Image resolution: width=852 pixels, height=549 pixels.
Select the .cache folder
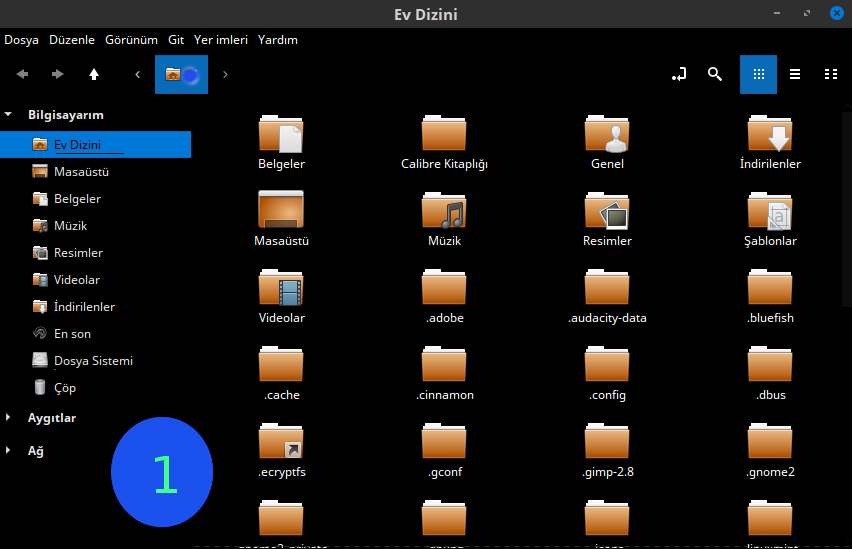point(281,365)
